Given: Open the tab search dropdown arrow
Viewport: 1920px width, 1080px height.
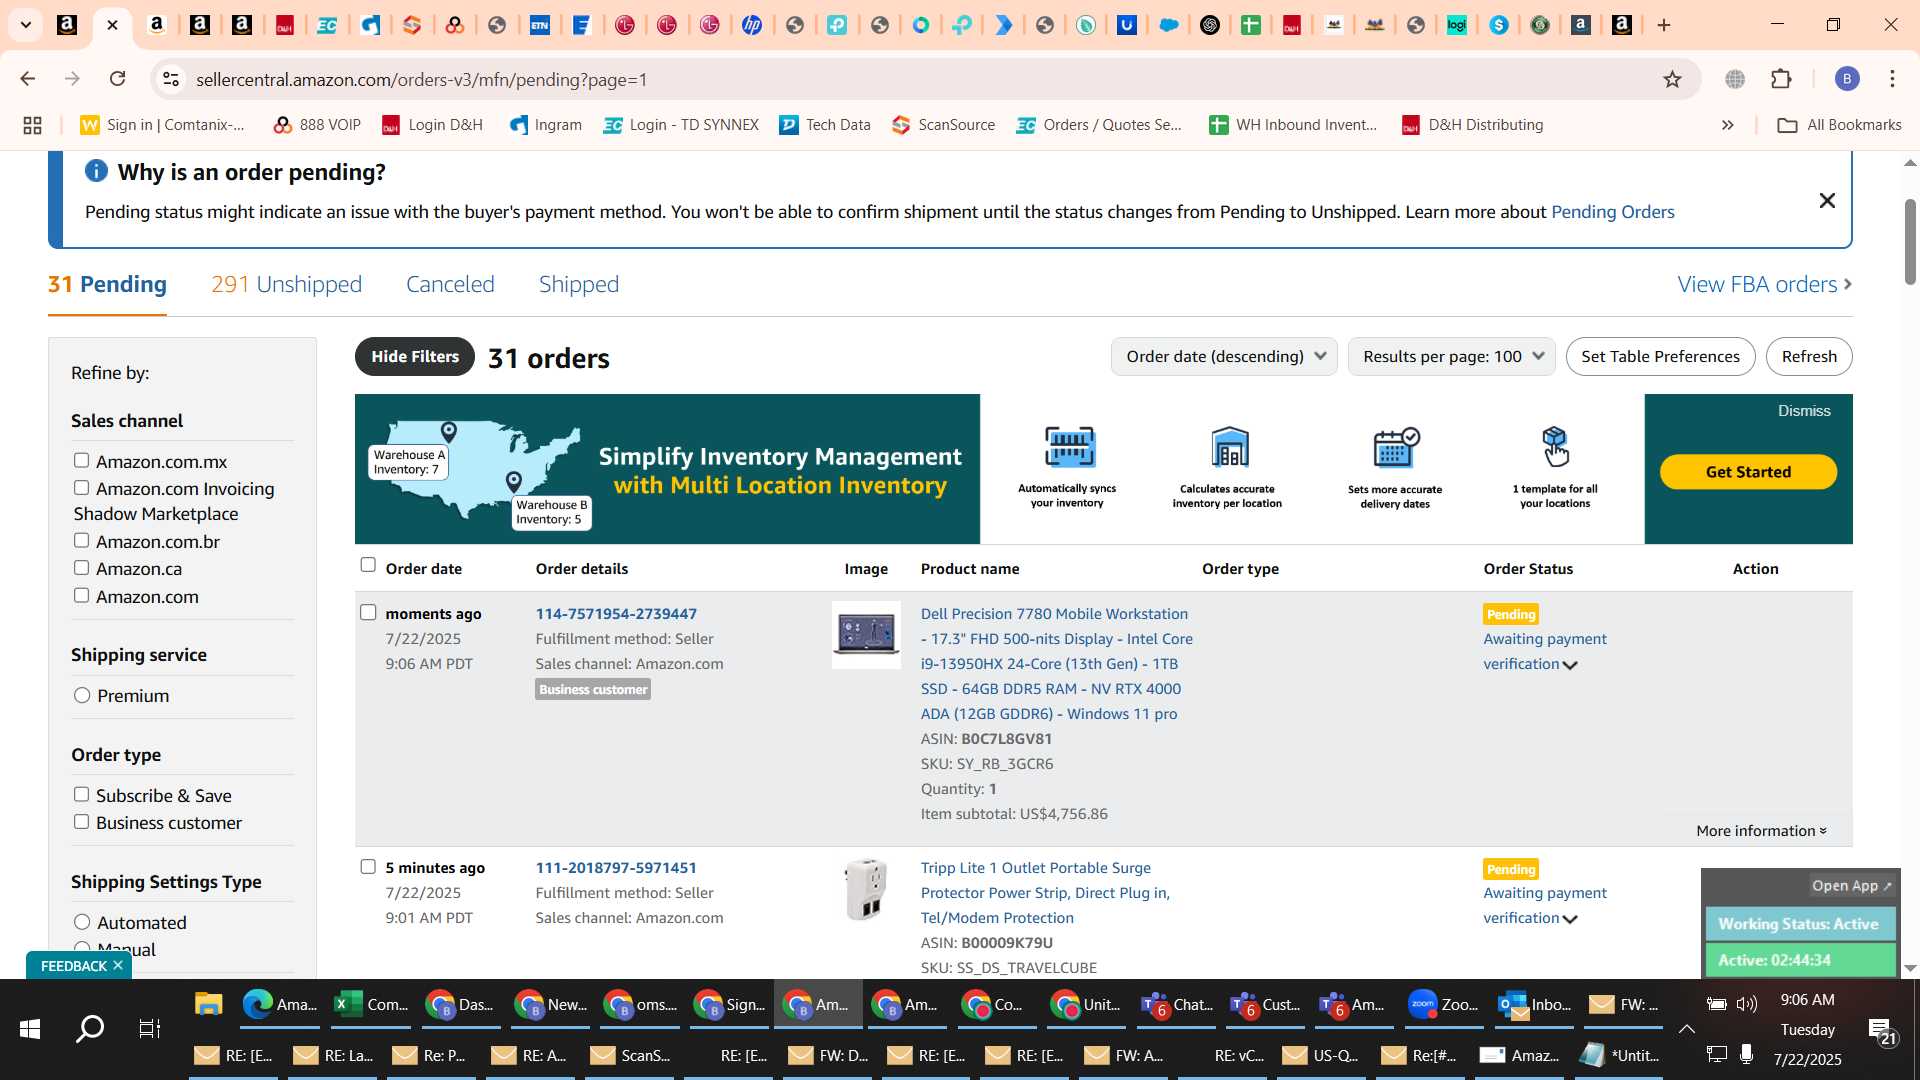Looking at the screenshot, I should click(x=26, y=25).
